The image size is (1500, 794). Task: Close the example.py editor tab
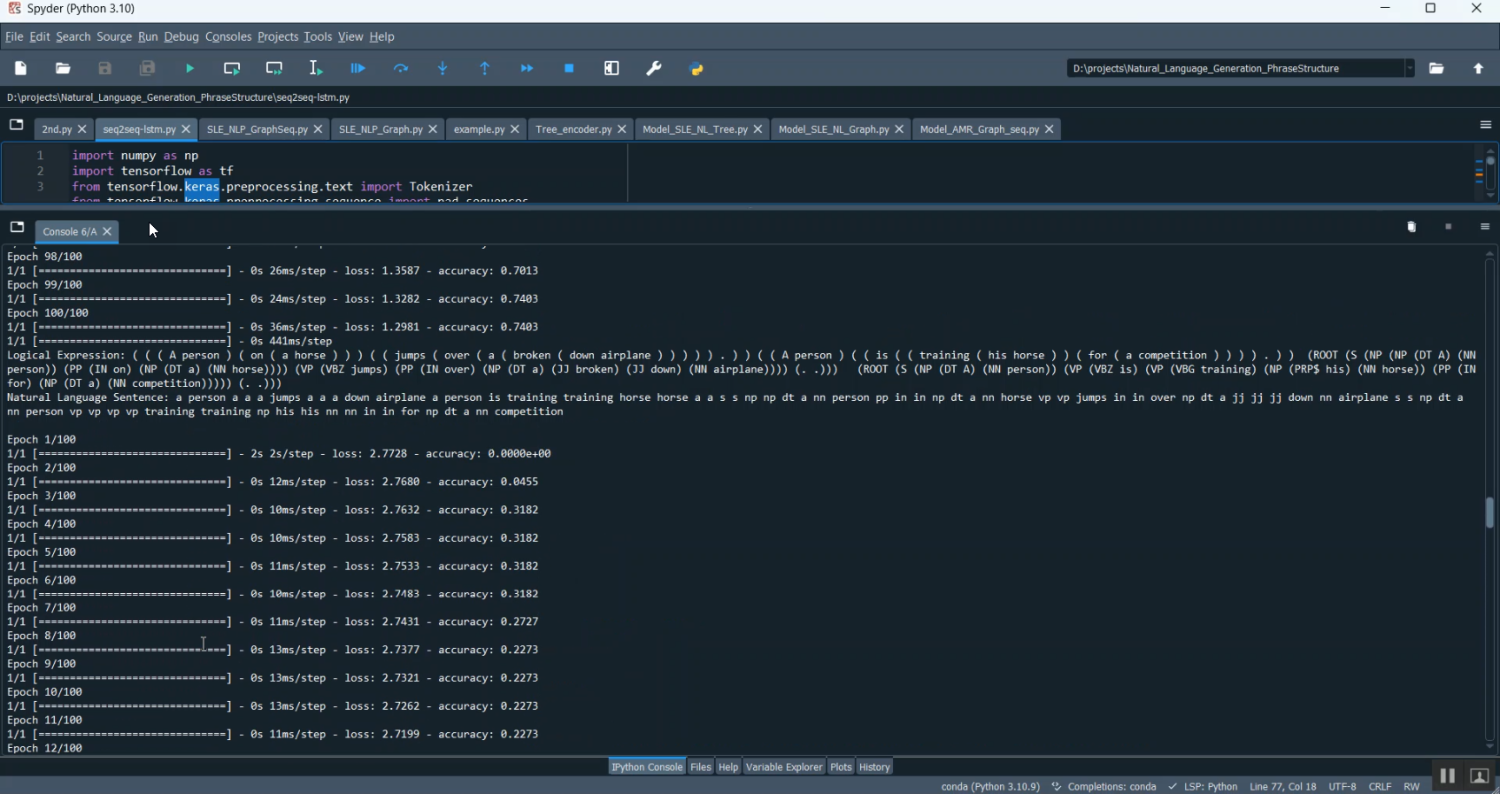(x=515, y=129)
